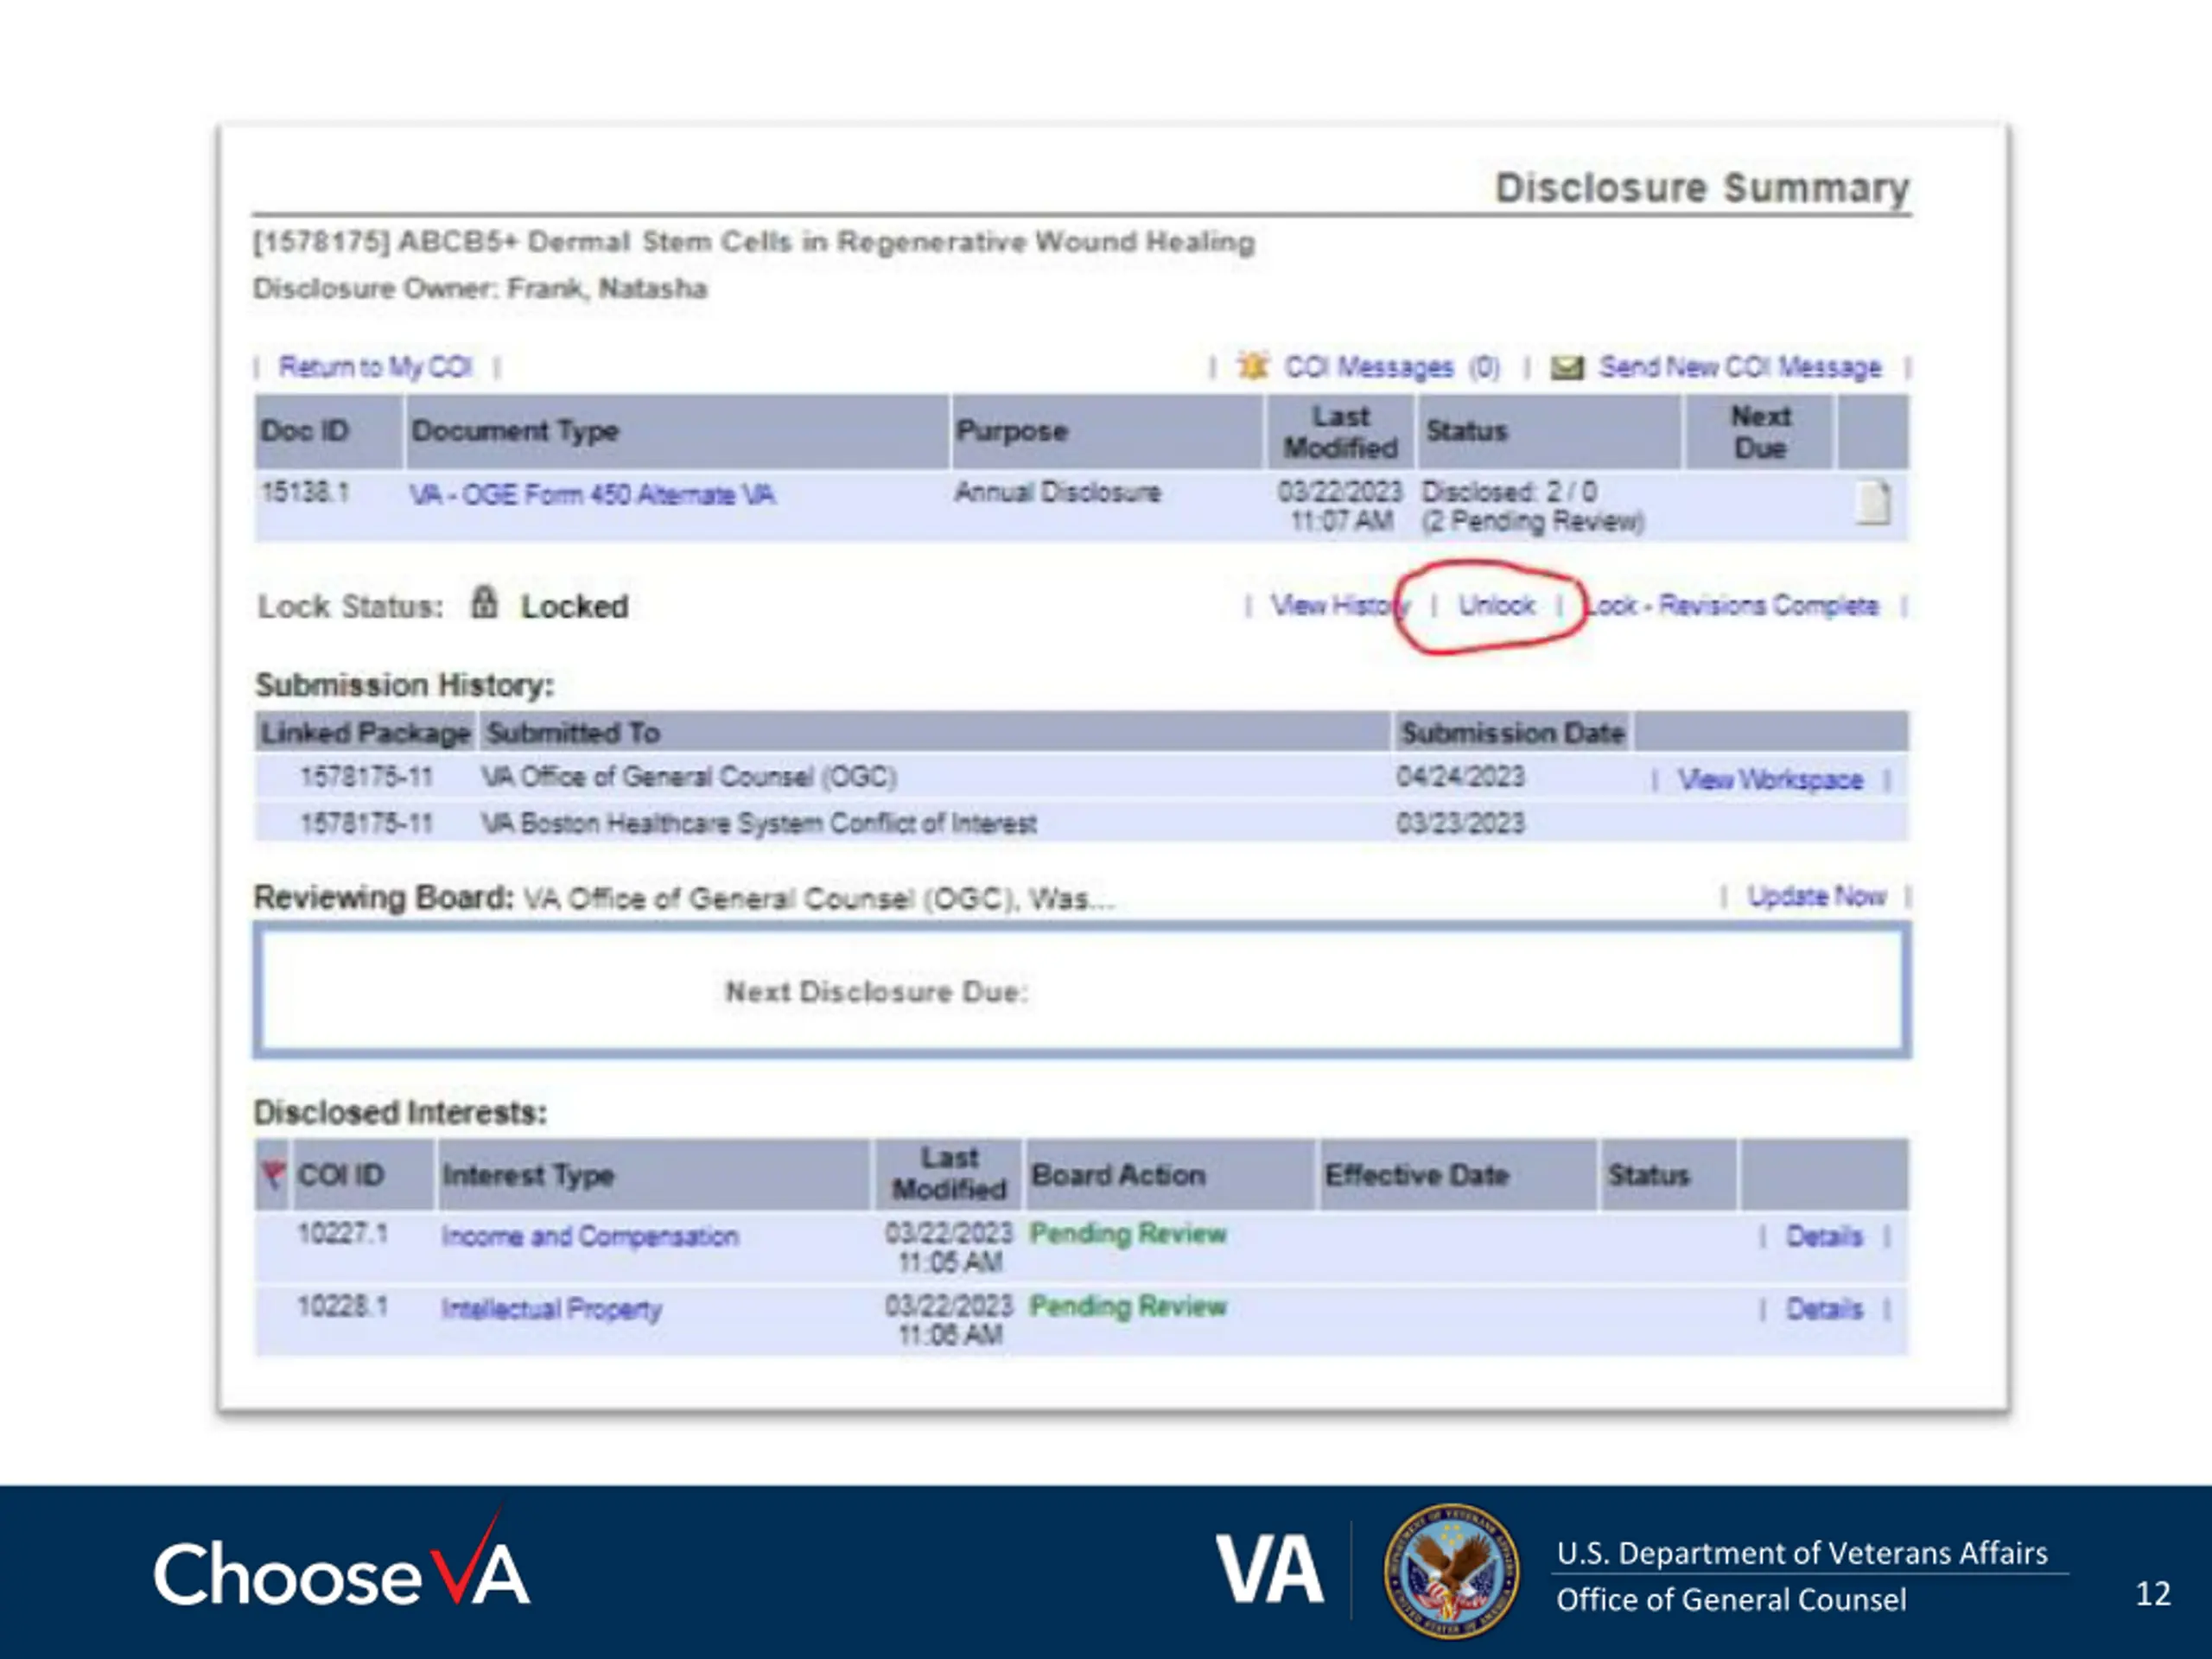Click the Disclosure Summary heading
Viewport: 2212px width, 1659px height.
1702,188
